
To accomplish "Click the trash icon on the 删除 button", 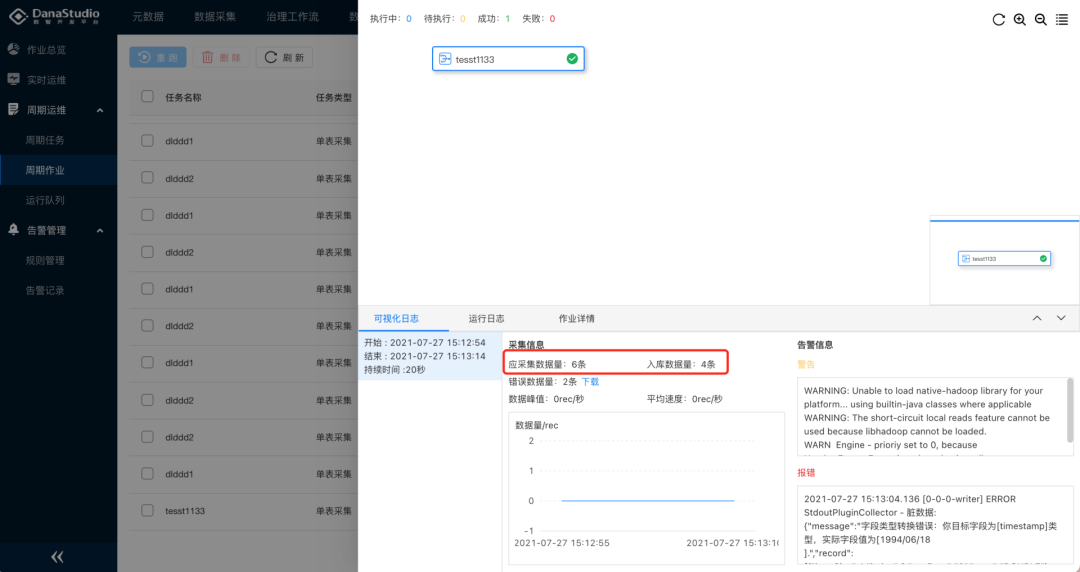I will click(207, 57).
